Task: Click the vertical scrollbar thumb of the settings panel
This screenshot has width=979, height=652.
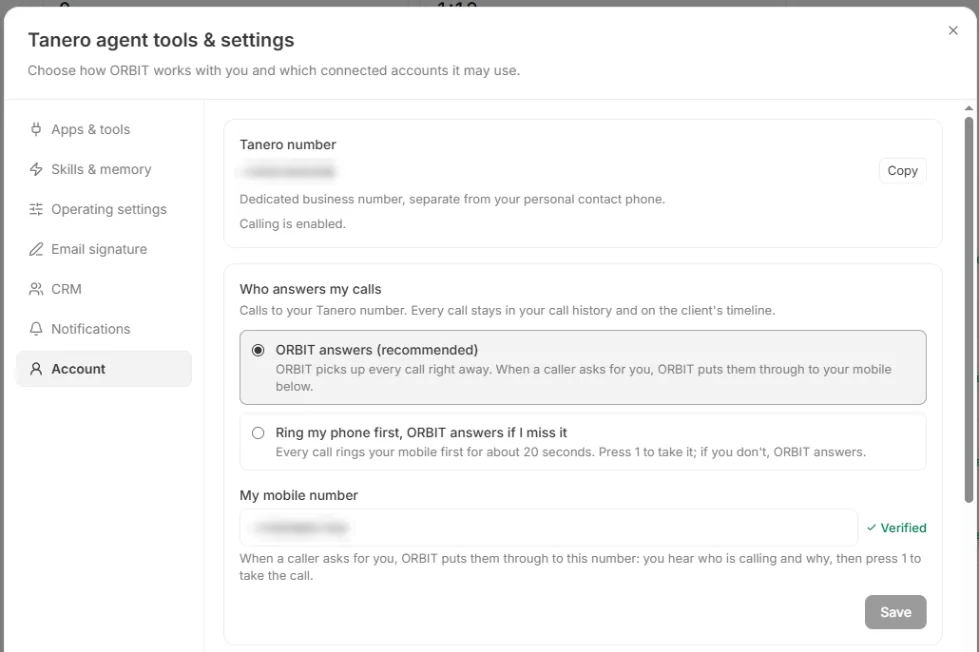Action: [968, 310]
